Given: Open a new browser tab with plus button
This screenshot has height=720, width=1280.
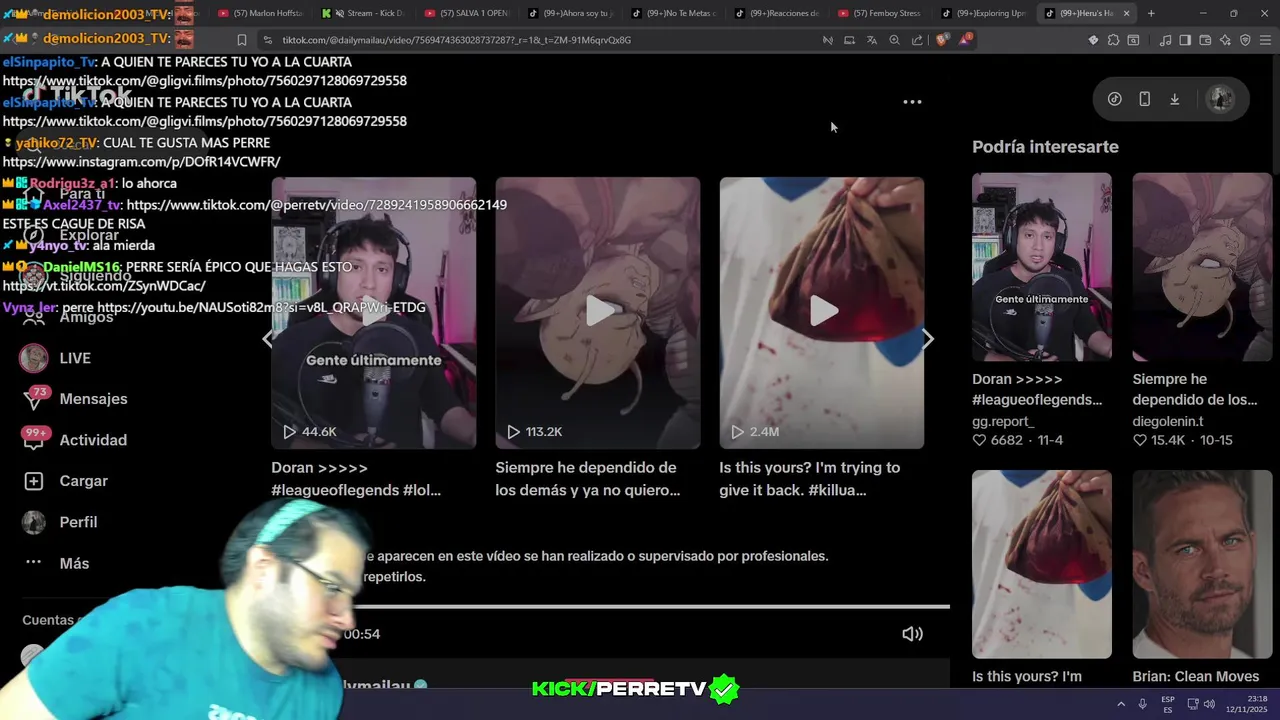Looking at the screenshot, I should click(1151, 13).
